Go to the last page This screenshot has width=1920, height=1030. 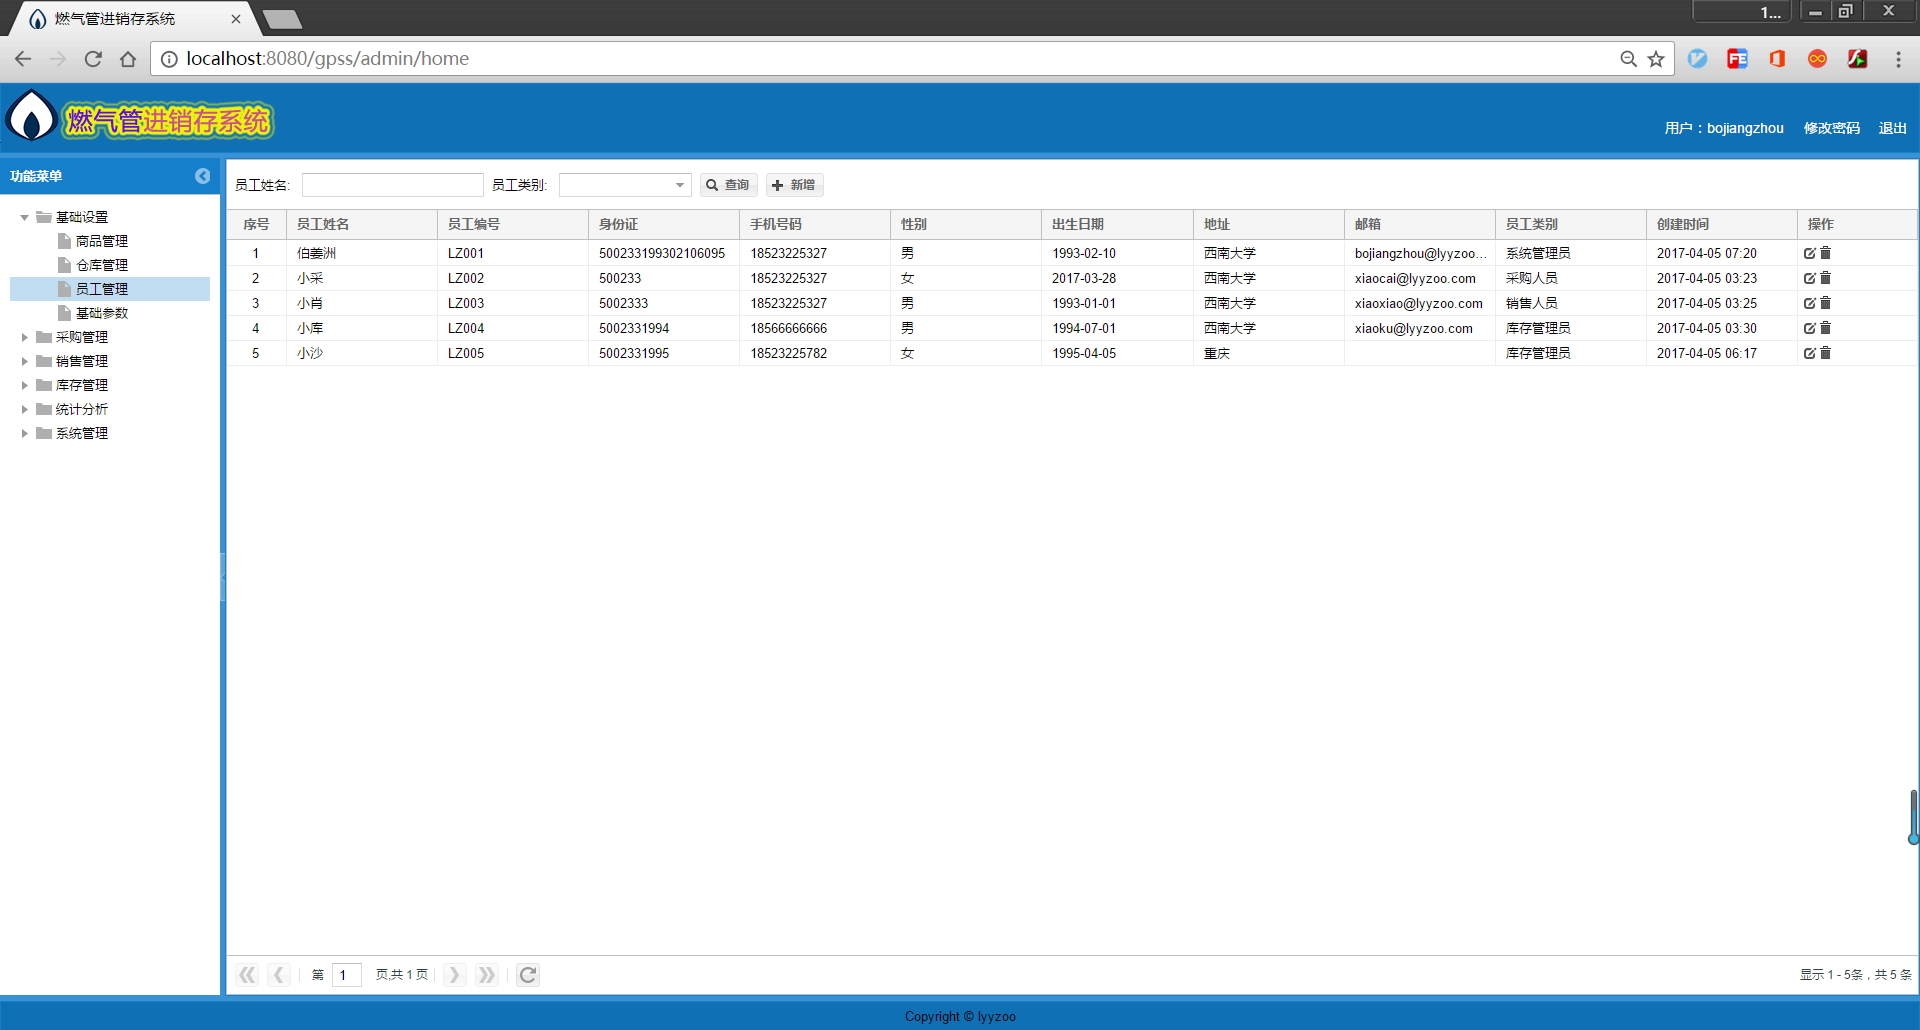[487, 975]
